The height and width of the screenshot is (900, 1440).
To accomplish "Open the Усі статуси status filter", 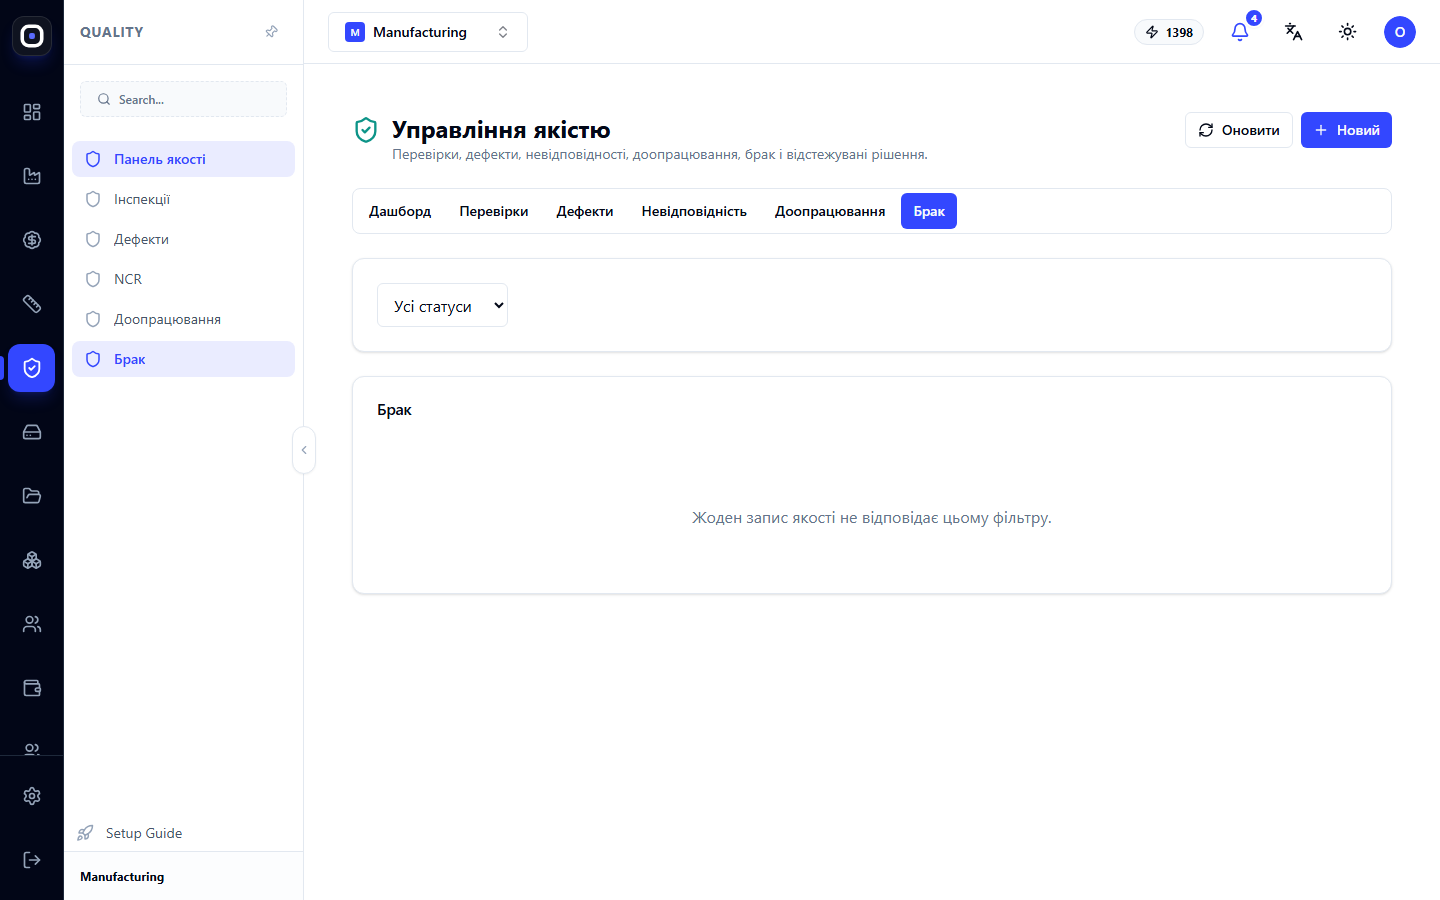I will click(442, 305).
